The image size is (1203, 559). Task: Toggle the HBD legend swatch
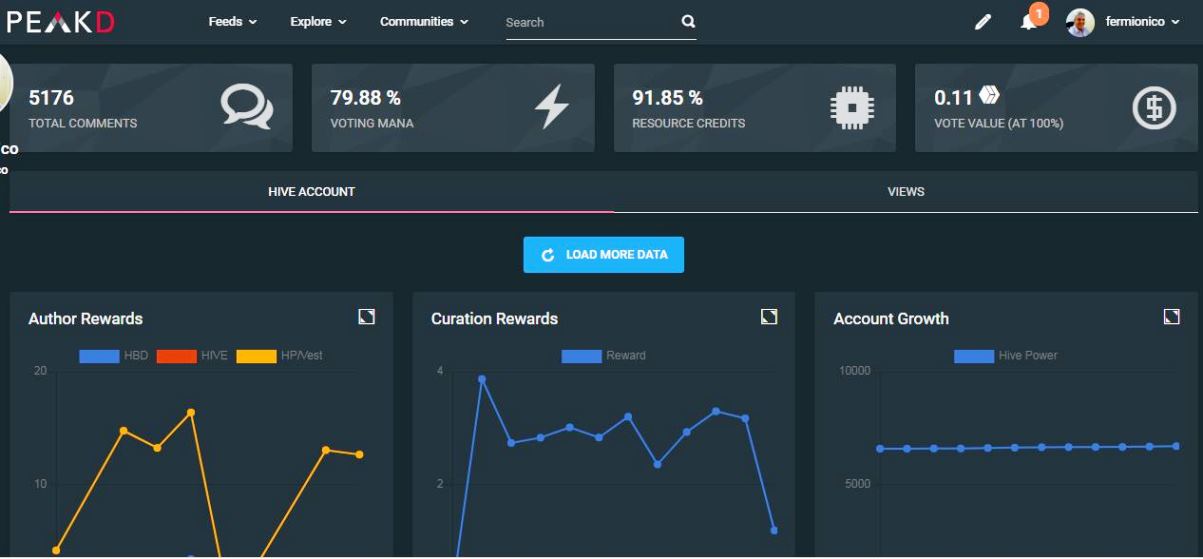click(99, 356)
